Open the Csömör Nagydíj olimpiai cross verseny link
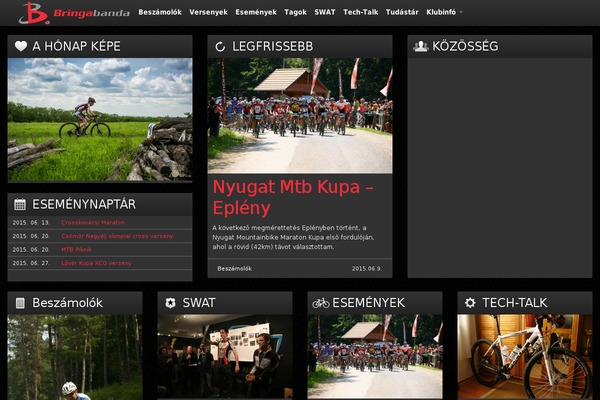The height and width of the screenshot is (400, 600). 117,236
